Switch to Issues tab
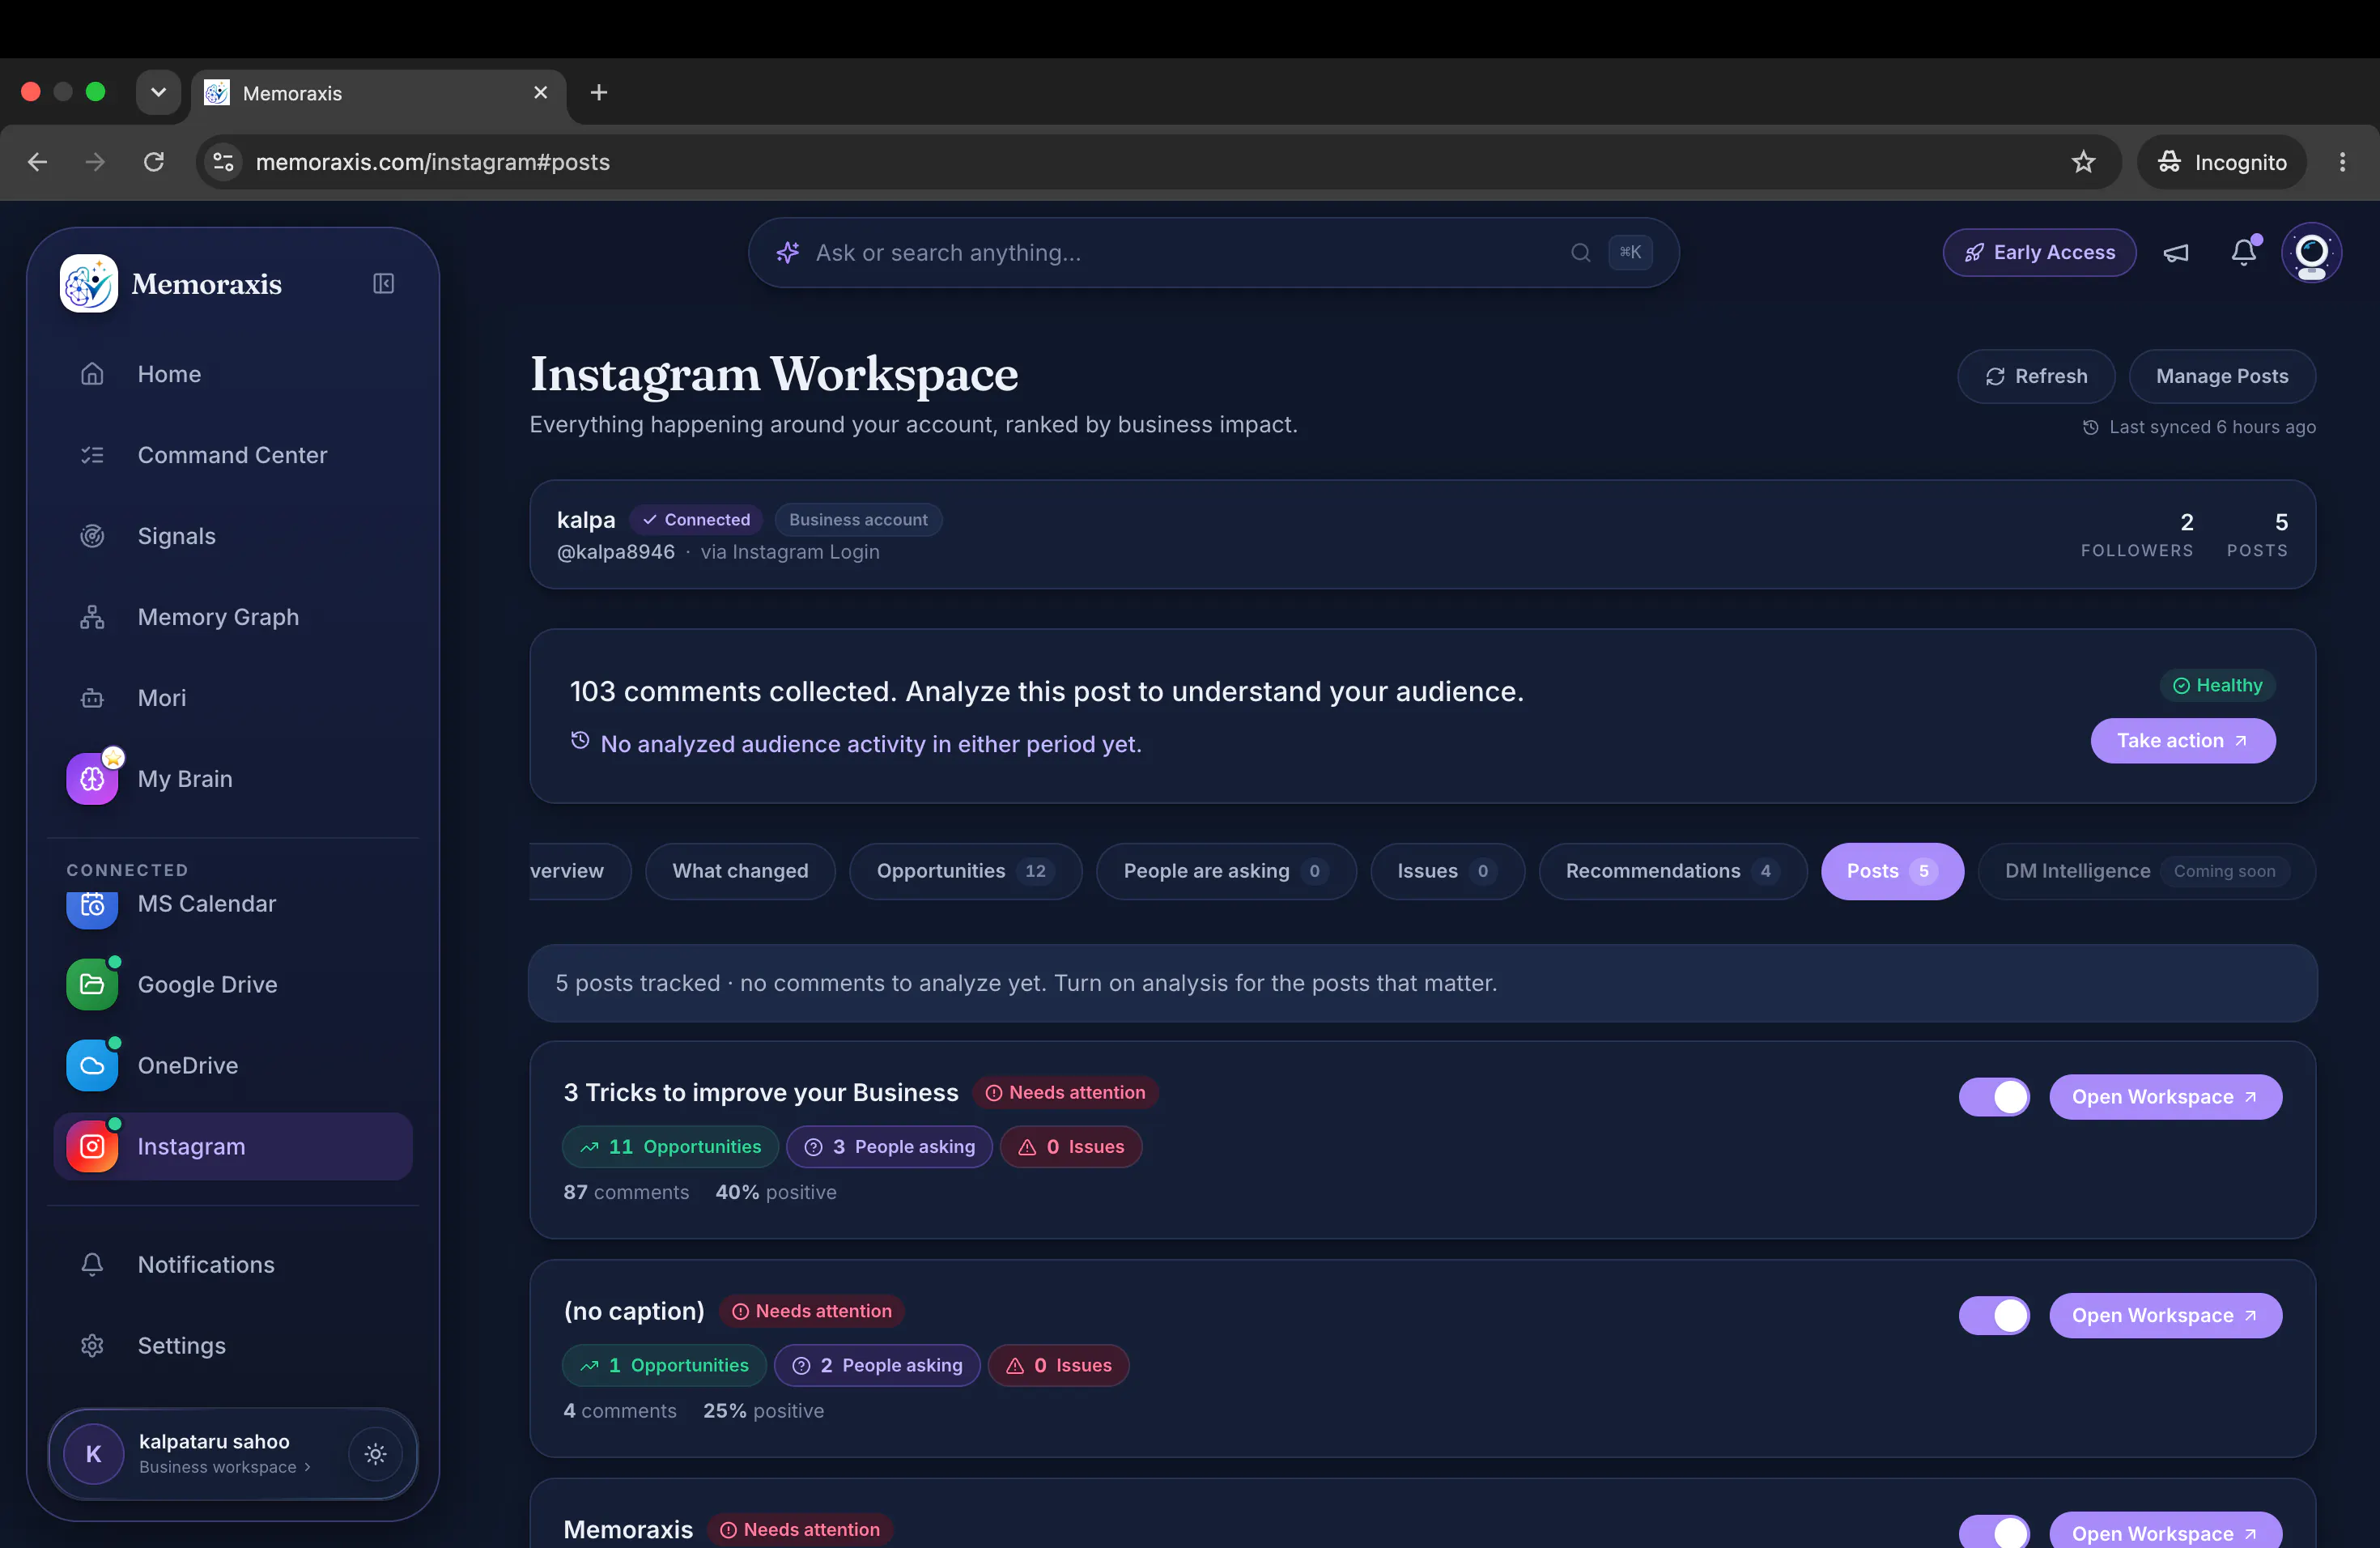2380x1548 pixels. click(x=1447, y=871)
